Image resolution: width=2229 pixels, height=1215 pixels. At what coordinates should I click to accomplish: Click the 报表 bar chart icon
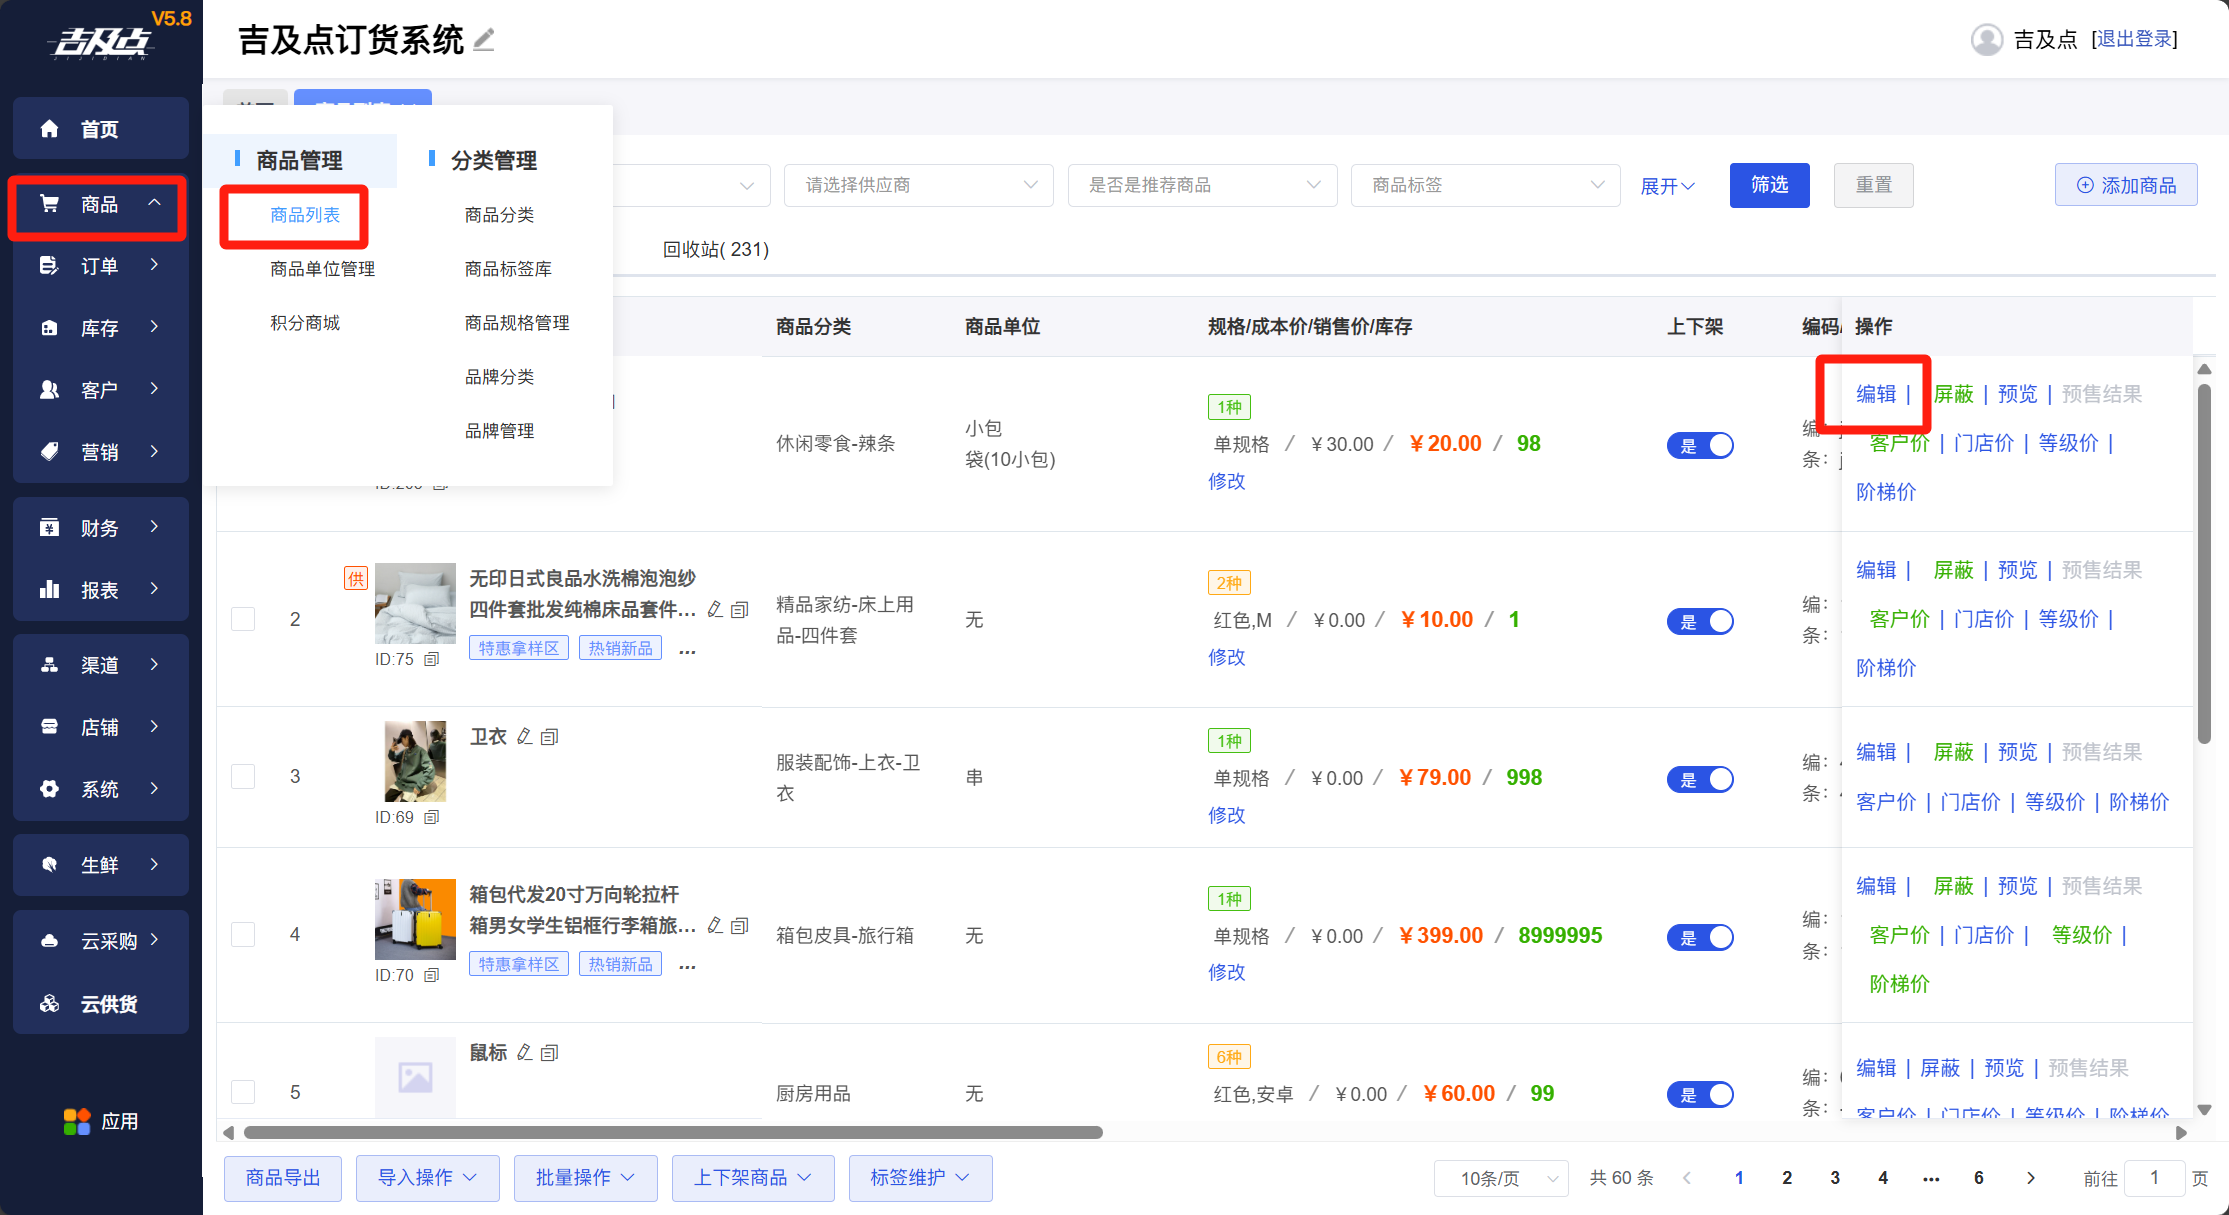[49, 589]
